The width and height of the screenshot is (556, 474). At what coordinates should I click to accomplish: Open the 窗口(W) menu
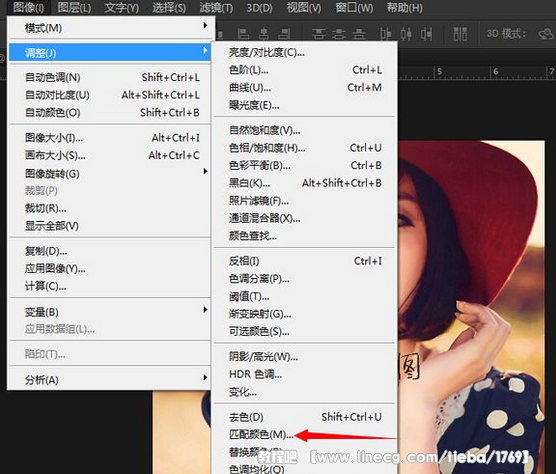click(x=354, y=7)
